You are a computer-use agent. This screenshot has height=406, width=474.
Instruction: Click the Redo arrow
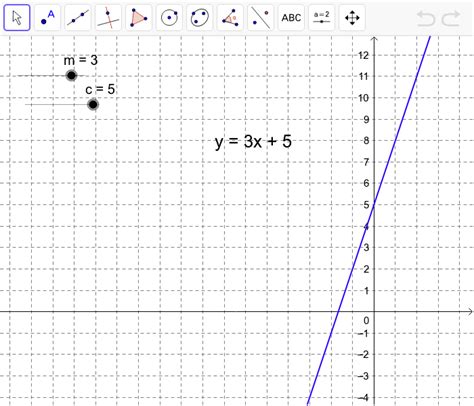click(451, 18)
